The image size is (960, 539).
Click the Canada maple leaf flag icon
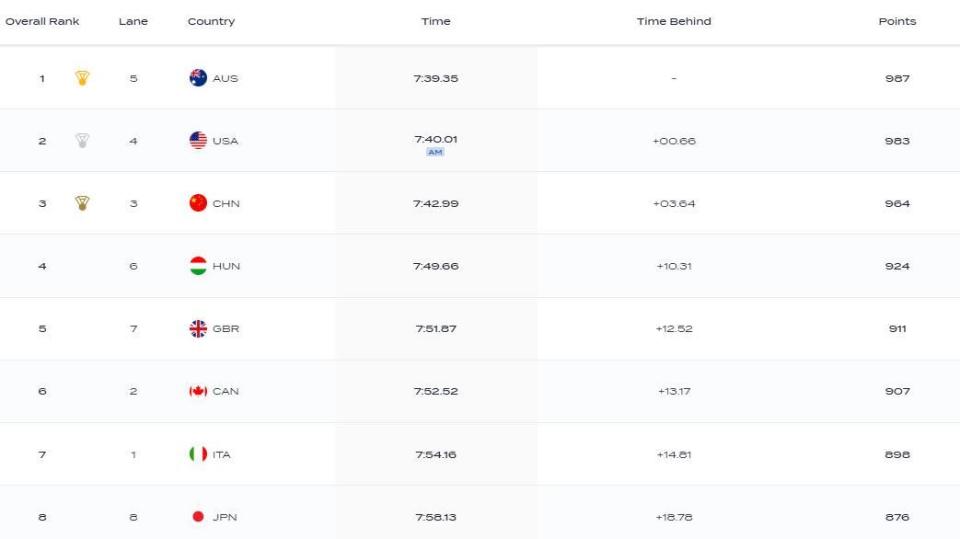point(198,391)
